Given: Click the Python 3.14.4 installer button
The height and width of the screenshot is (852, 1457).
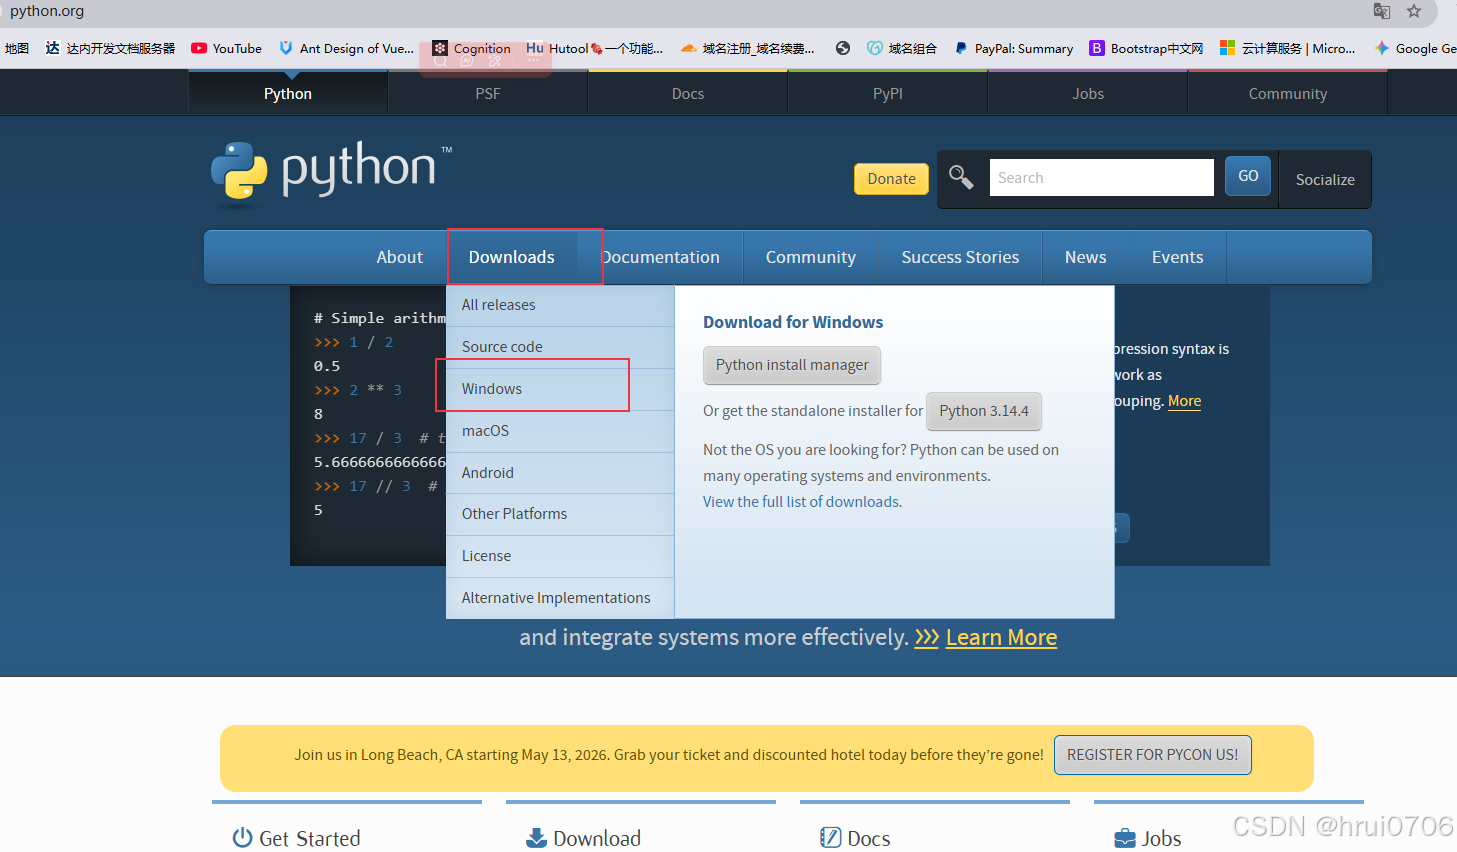Looking at the screenshot, I should (984, 411).
